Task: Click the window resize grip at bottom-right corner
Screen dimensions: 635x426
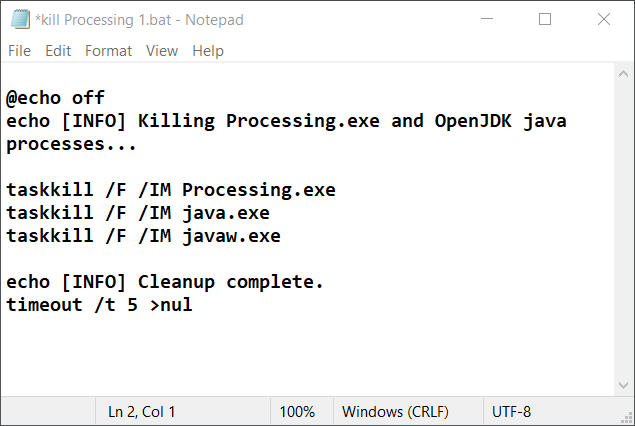Action: (627, 418)
